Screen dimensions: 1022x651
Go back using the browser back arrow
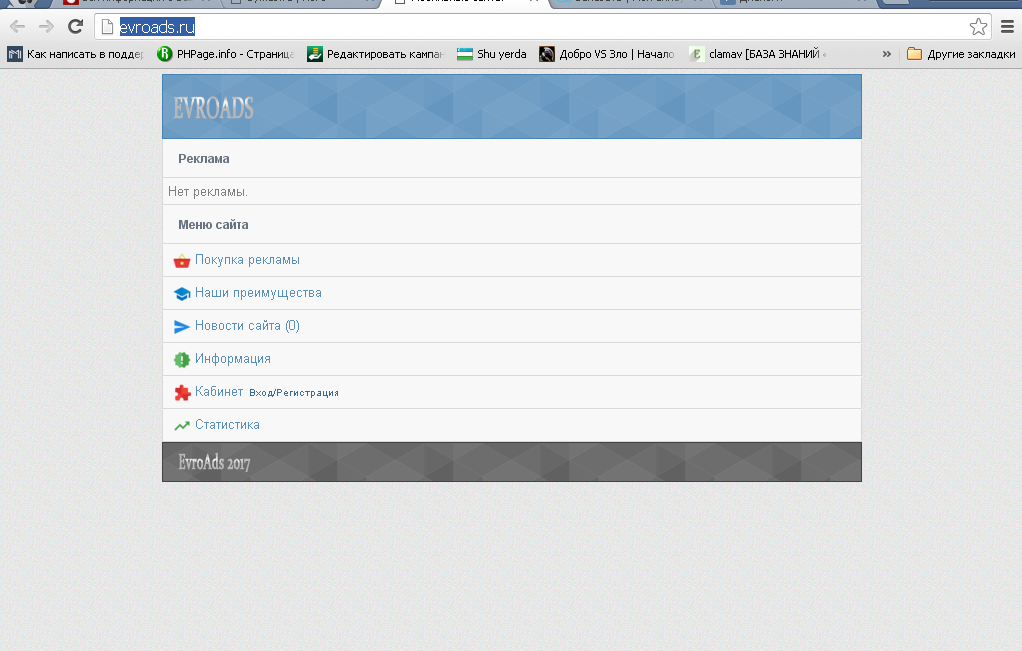pos(17,26)
